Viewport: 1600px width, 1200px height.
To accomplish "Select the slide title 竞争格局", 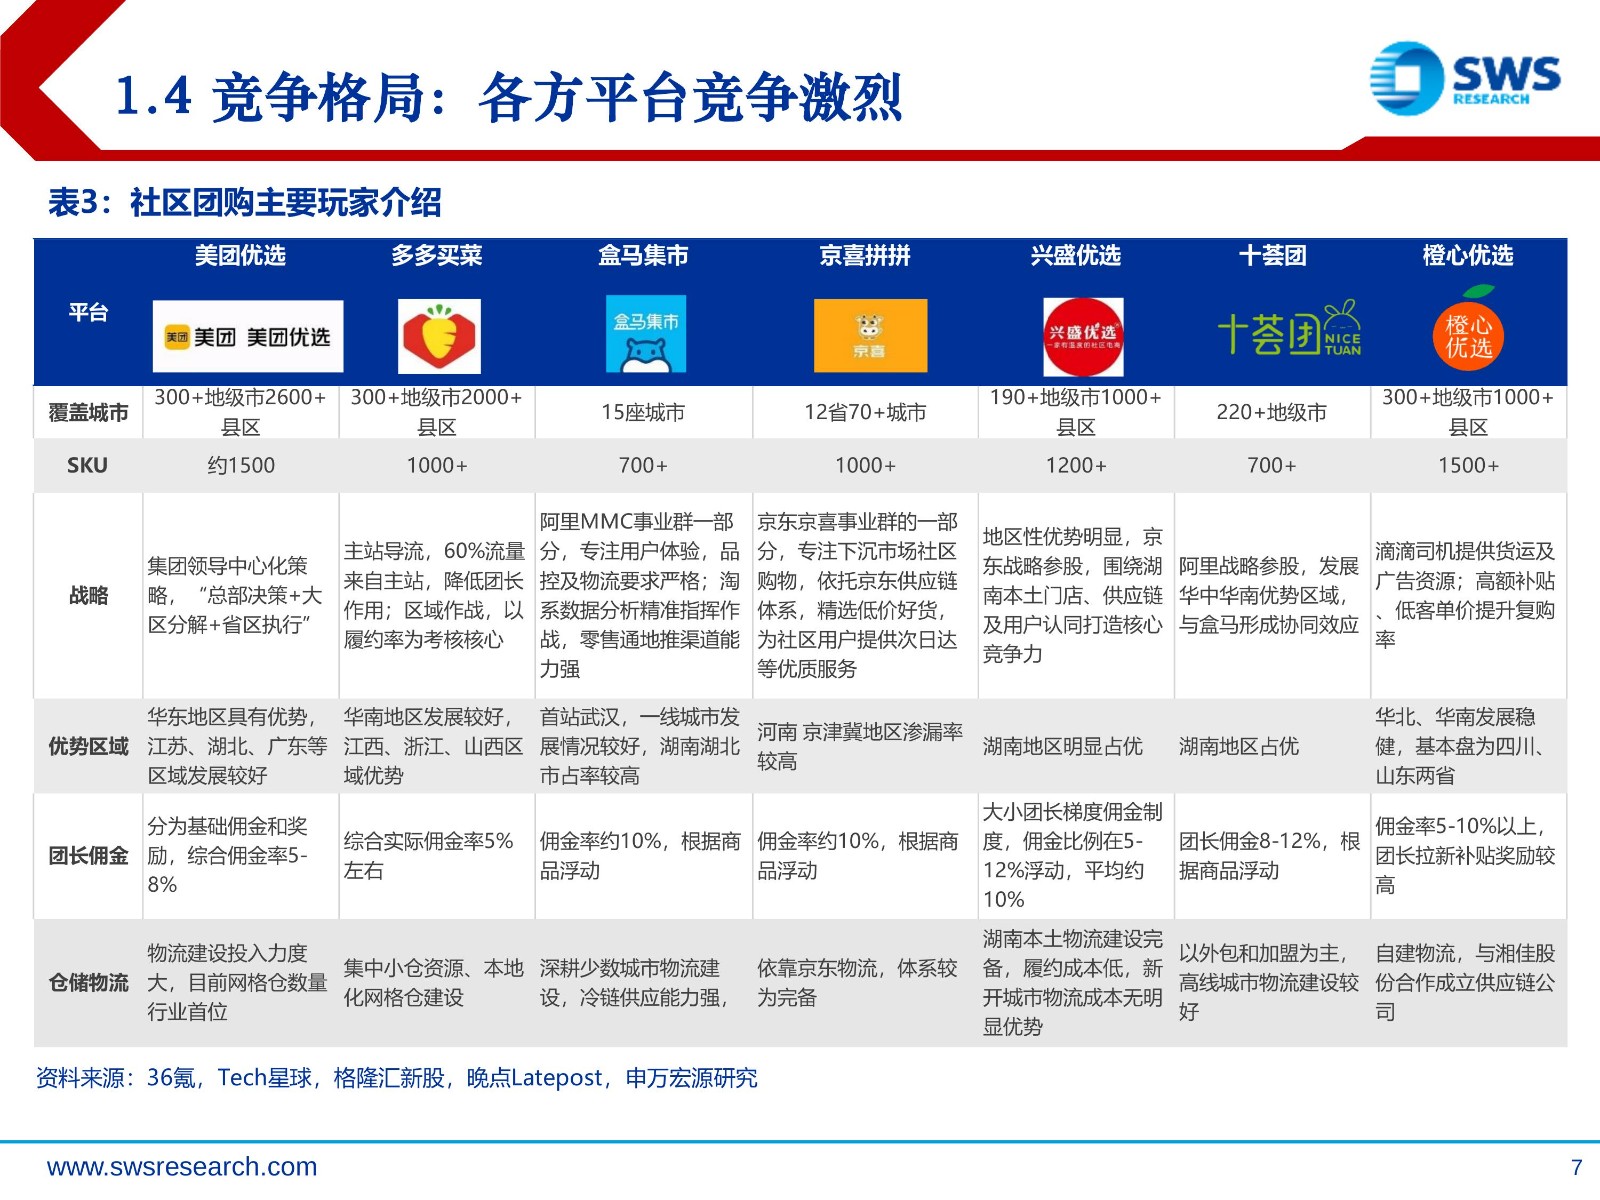I will [x=509, y=97].
